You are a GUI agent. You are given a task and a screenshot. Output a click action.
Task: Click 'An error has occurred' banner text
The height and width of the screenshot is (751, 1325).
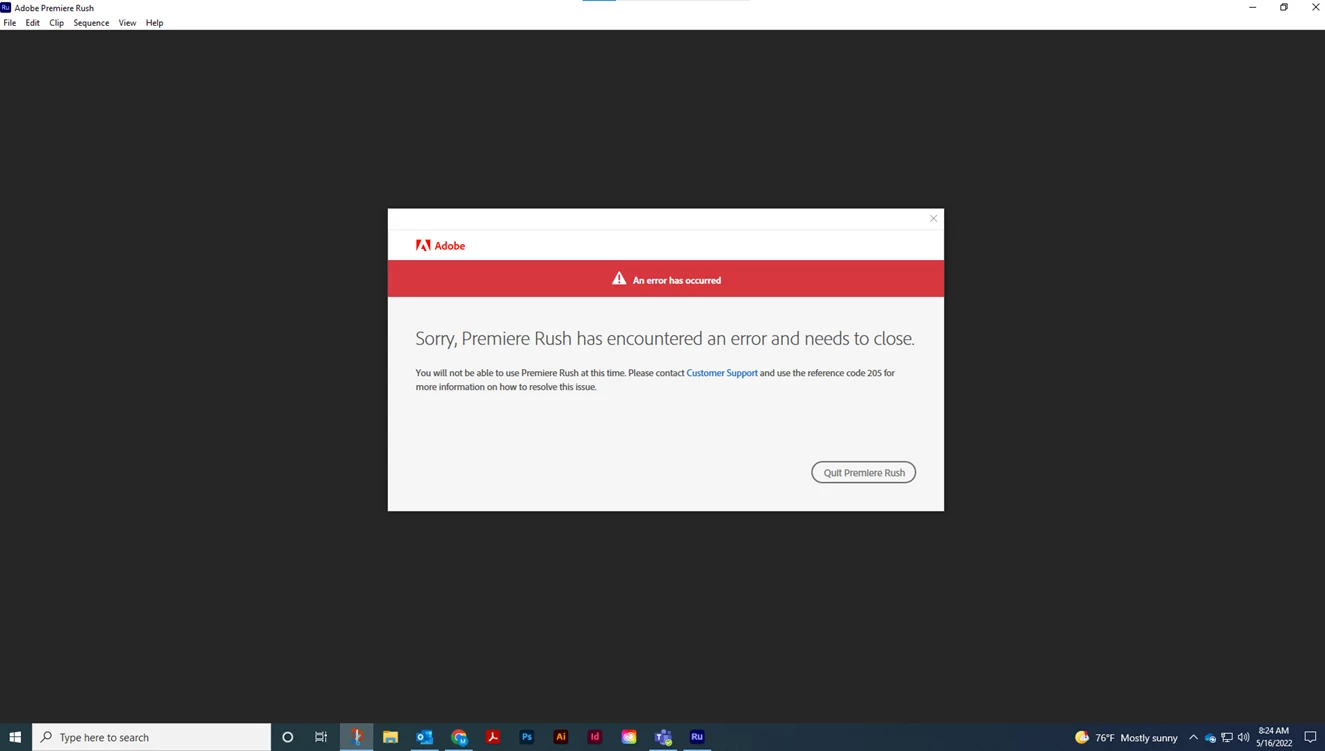tap(677, 280)
